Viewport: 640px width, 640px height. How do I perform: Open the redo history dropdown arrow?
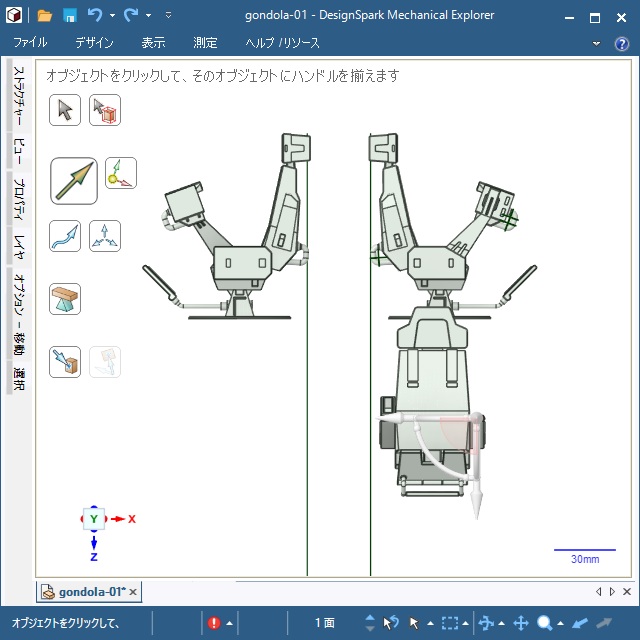[149, 16]
